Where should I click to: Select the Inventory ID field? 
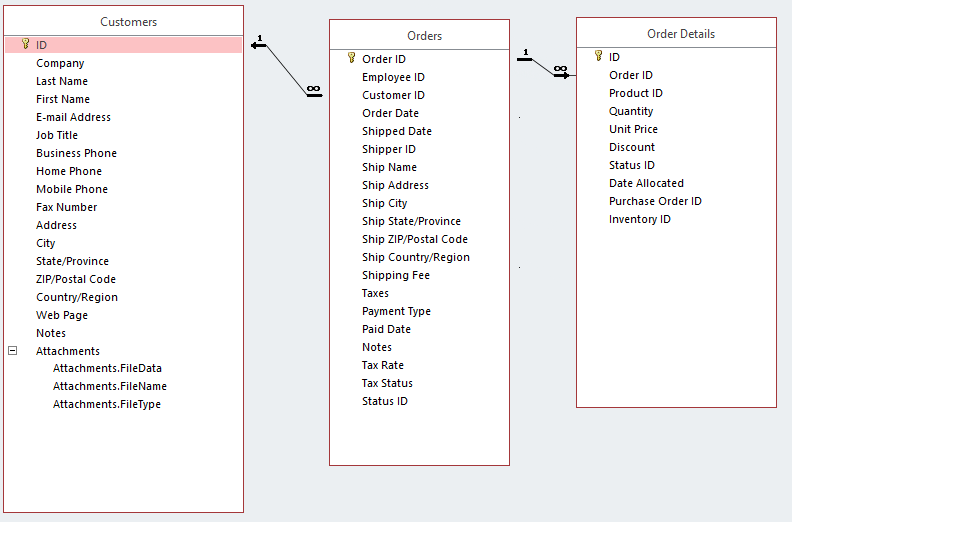[x=639, y=219]
